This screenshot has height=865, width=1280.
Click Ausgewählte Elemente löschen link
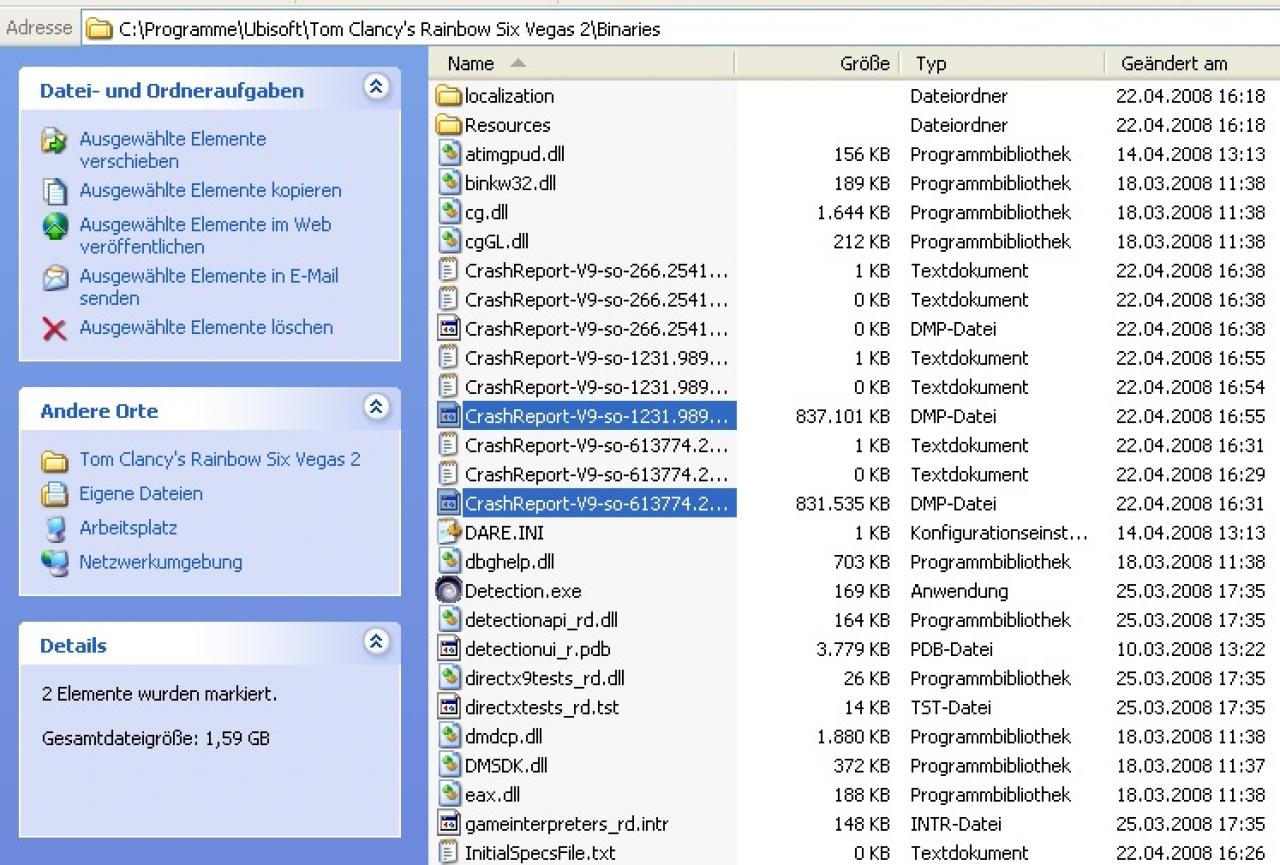click(x=206, y=327)
